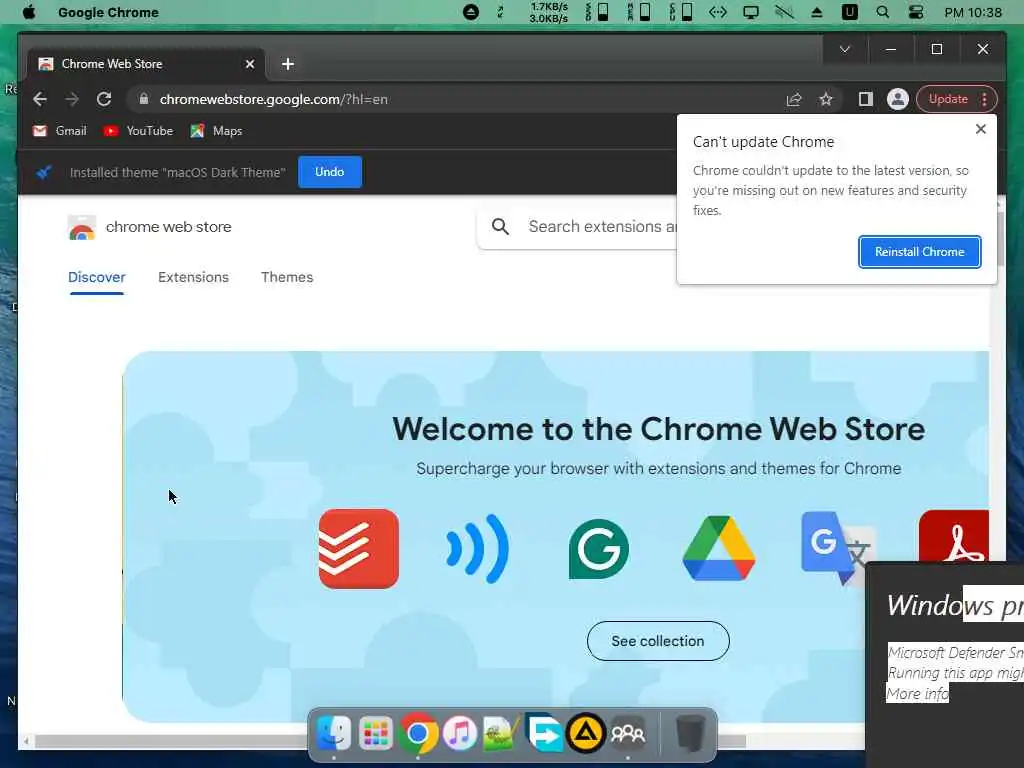Close the Can't update Chrome popup
This screenshot has width=1024, height=768.
[980, 129]
